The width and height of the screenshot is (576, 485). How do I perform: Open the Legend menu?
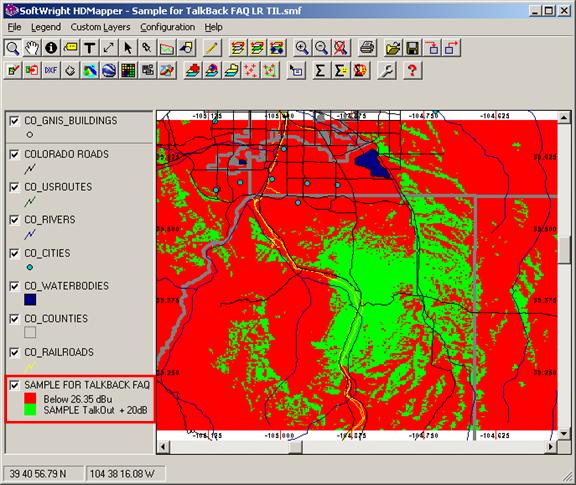[46, 27]
